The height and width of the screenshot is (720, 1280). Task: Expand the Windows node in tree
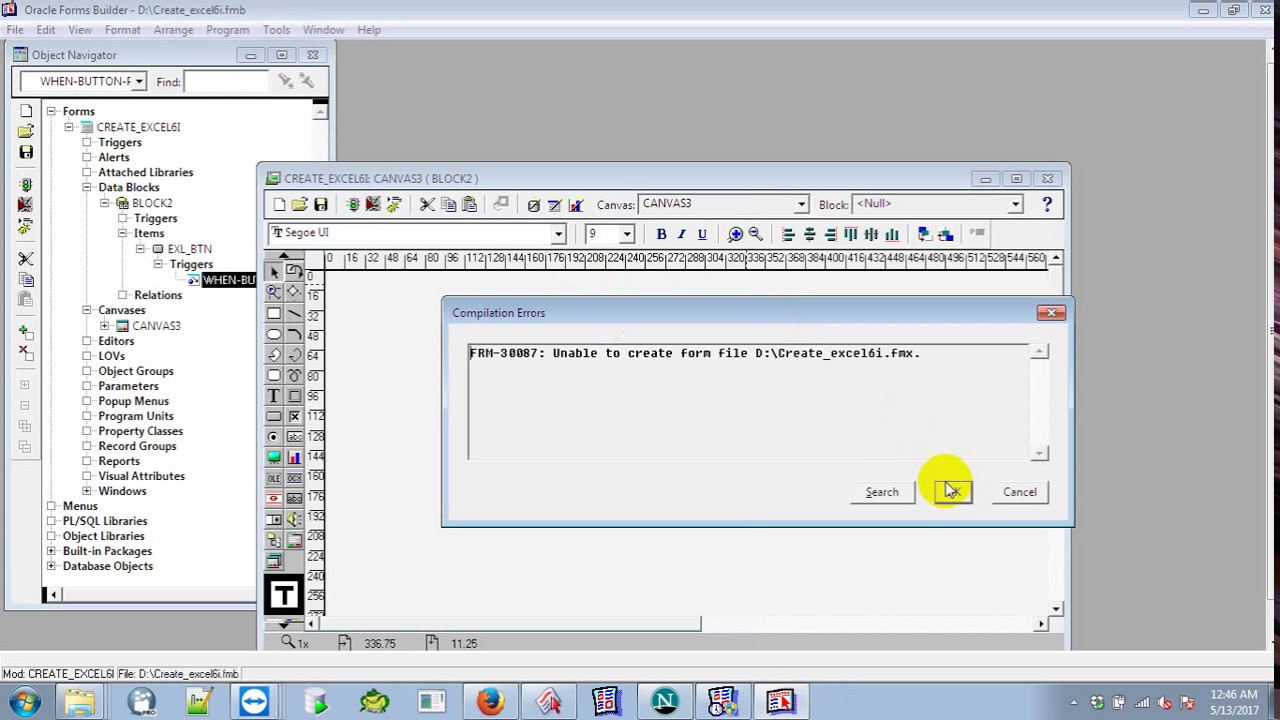(x=87, y=491)
